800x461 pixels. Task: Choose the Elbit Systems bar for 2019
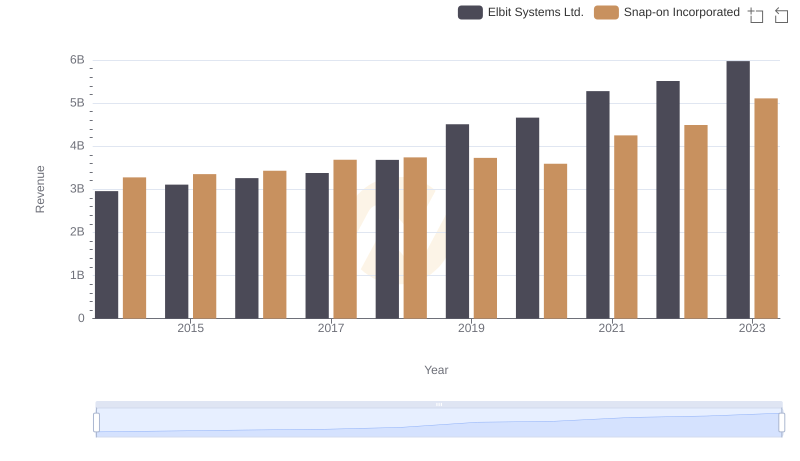tap(458, 221)
